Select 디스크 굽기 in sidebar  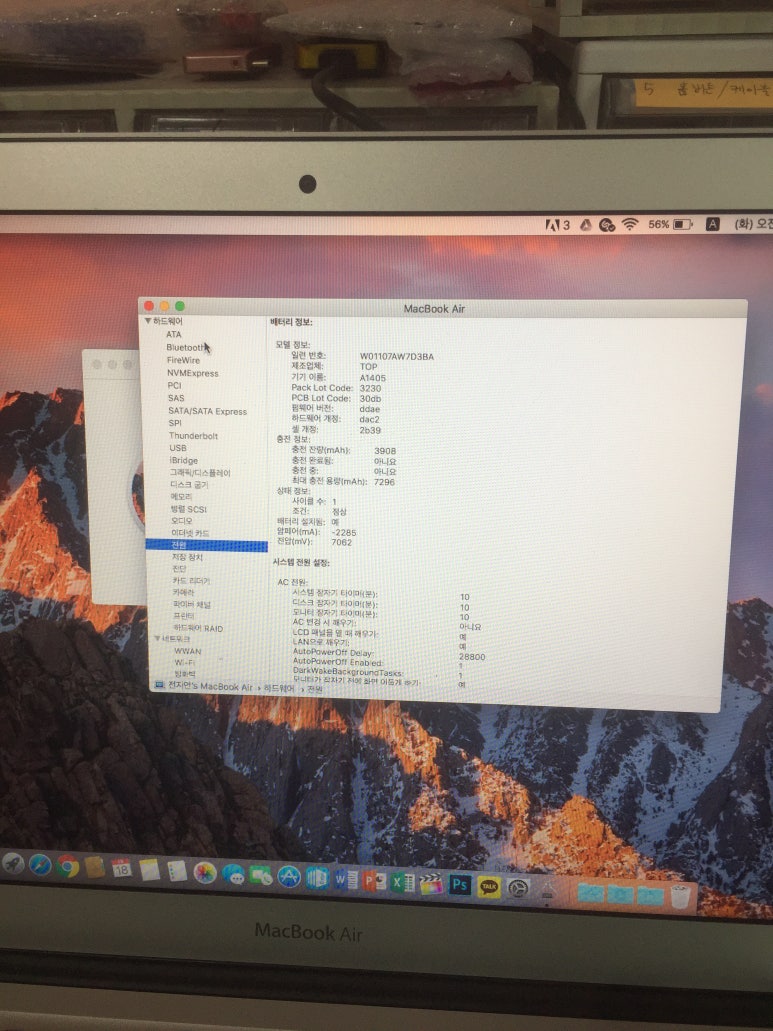[189, 485]
